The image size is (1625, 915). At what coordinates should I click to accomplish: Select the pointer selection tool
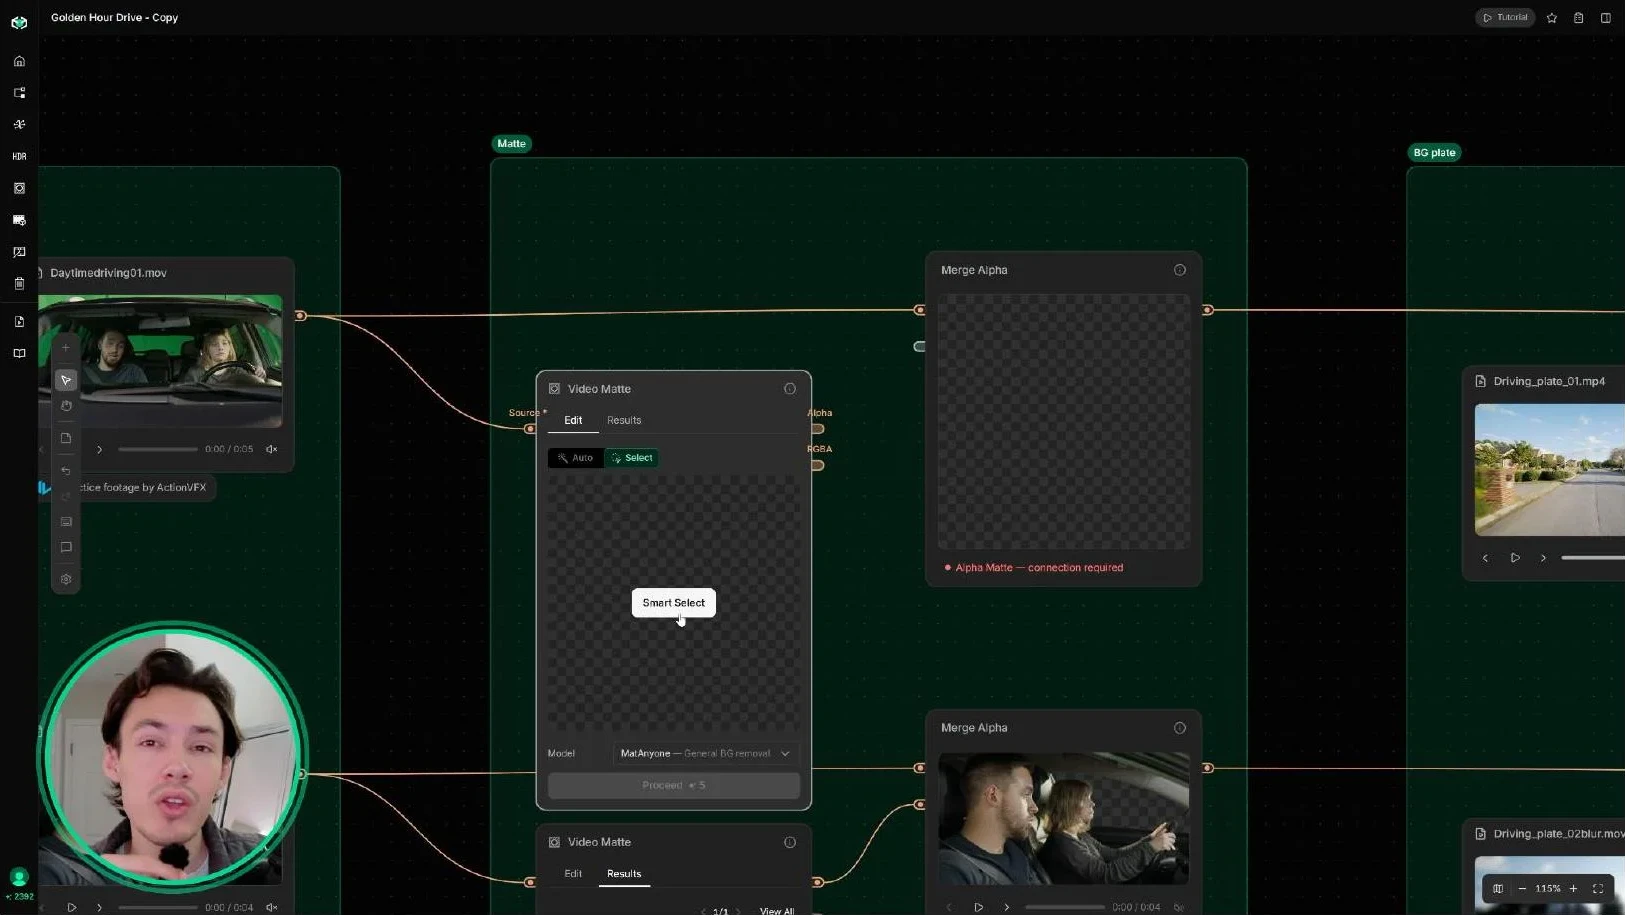[66, 380]
